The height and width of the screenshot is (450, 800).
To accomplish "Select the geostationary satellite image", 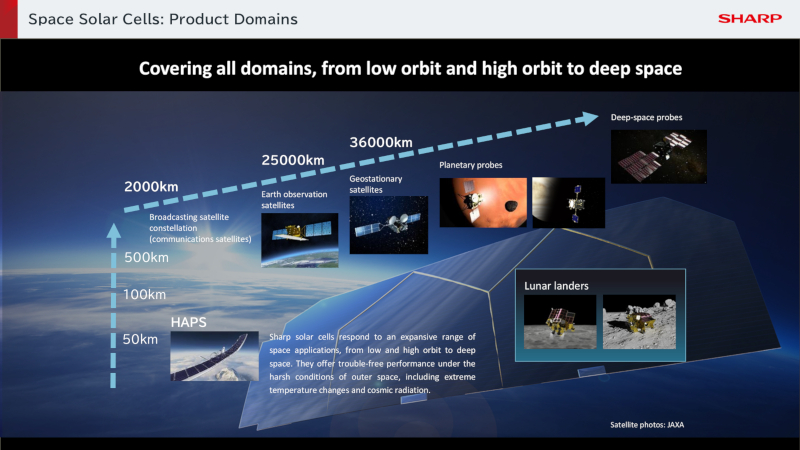I will pos(389,225).
